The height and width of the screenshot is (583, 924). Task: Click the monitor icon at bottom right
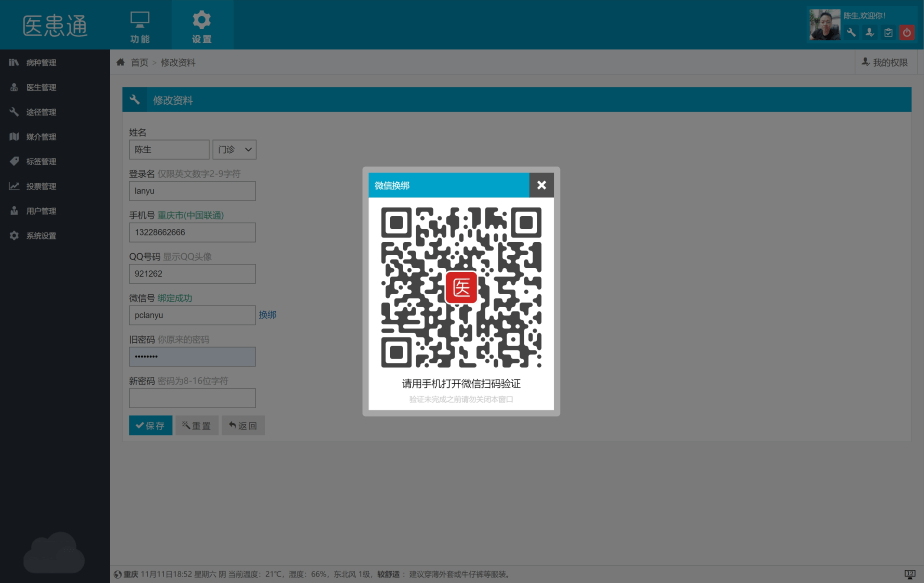click(x=910, y=574)
